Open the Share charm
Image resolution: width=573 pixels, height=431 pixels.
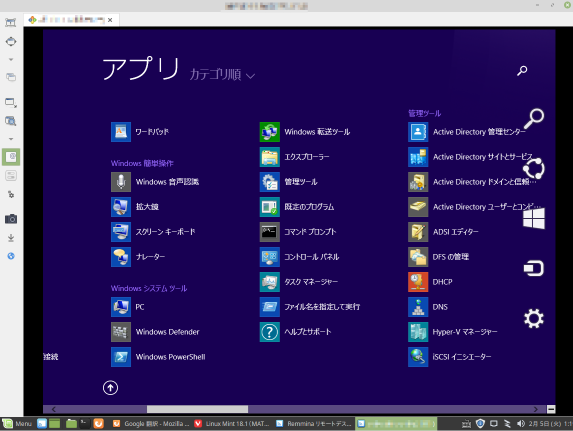click(534, 169)
